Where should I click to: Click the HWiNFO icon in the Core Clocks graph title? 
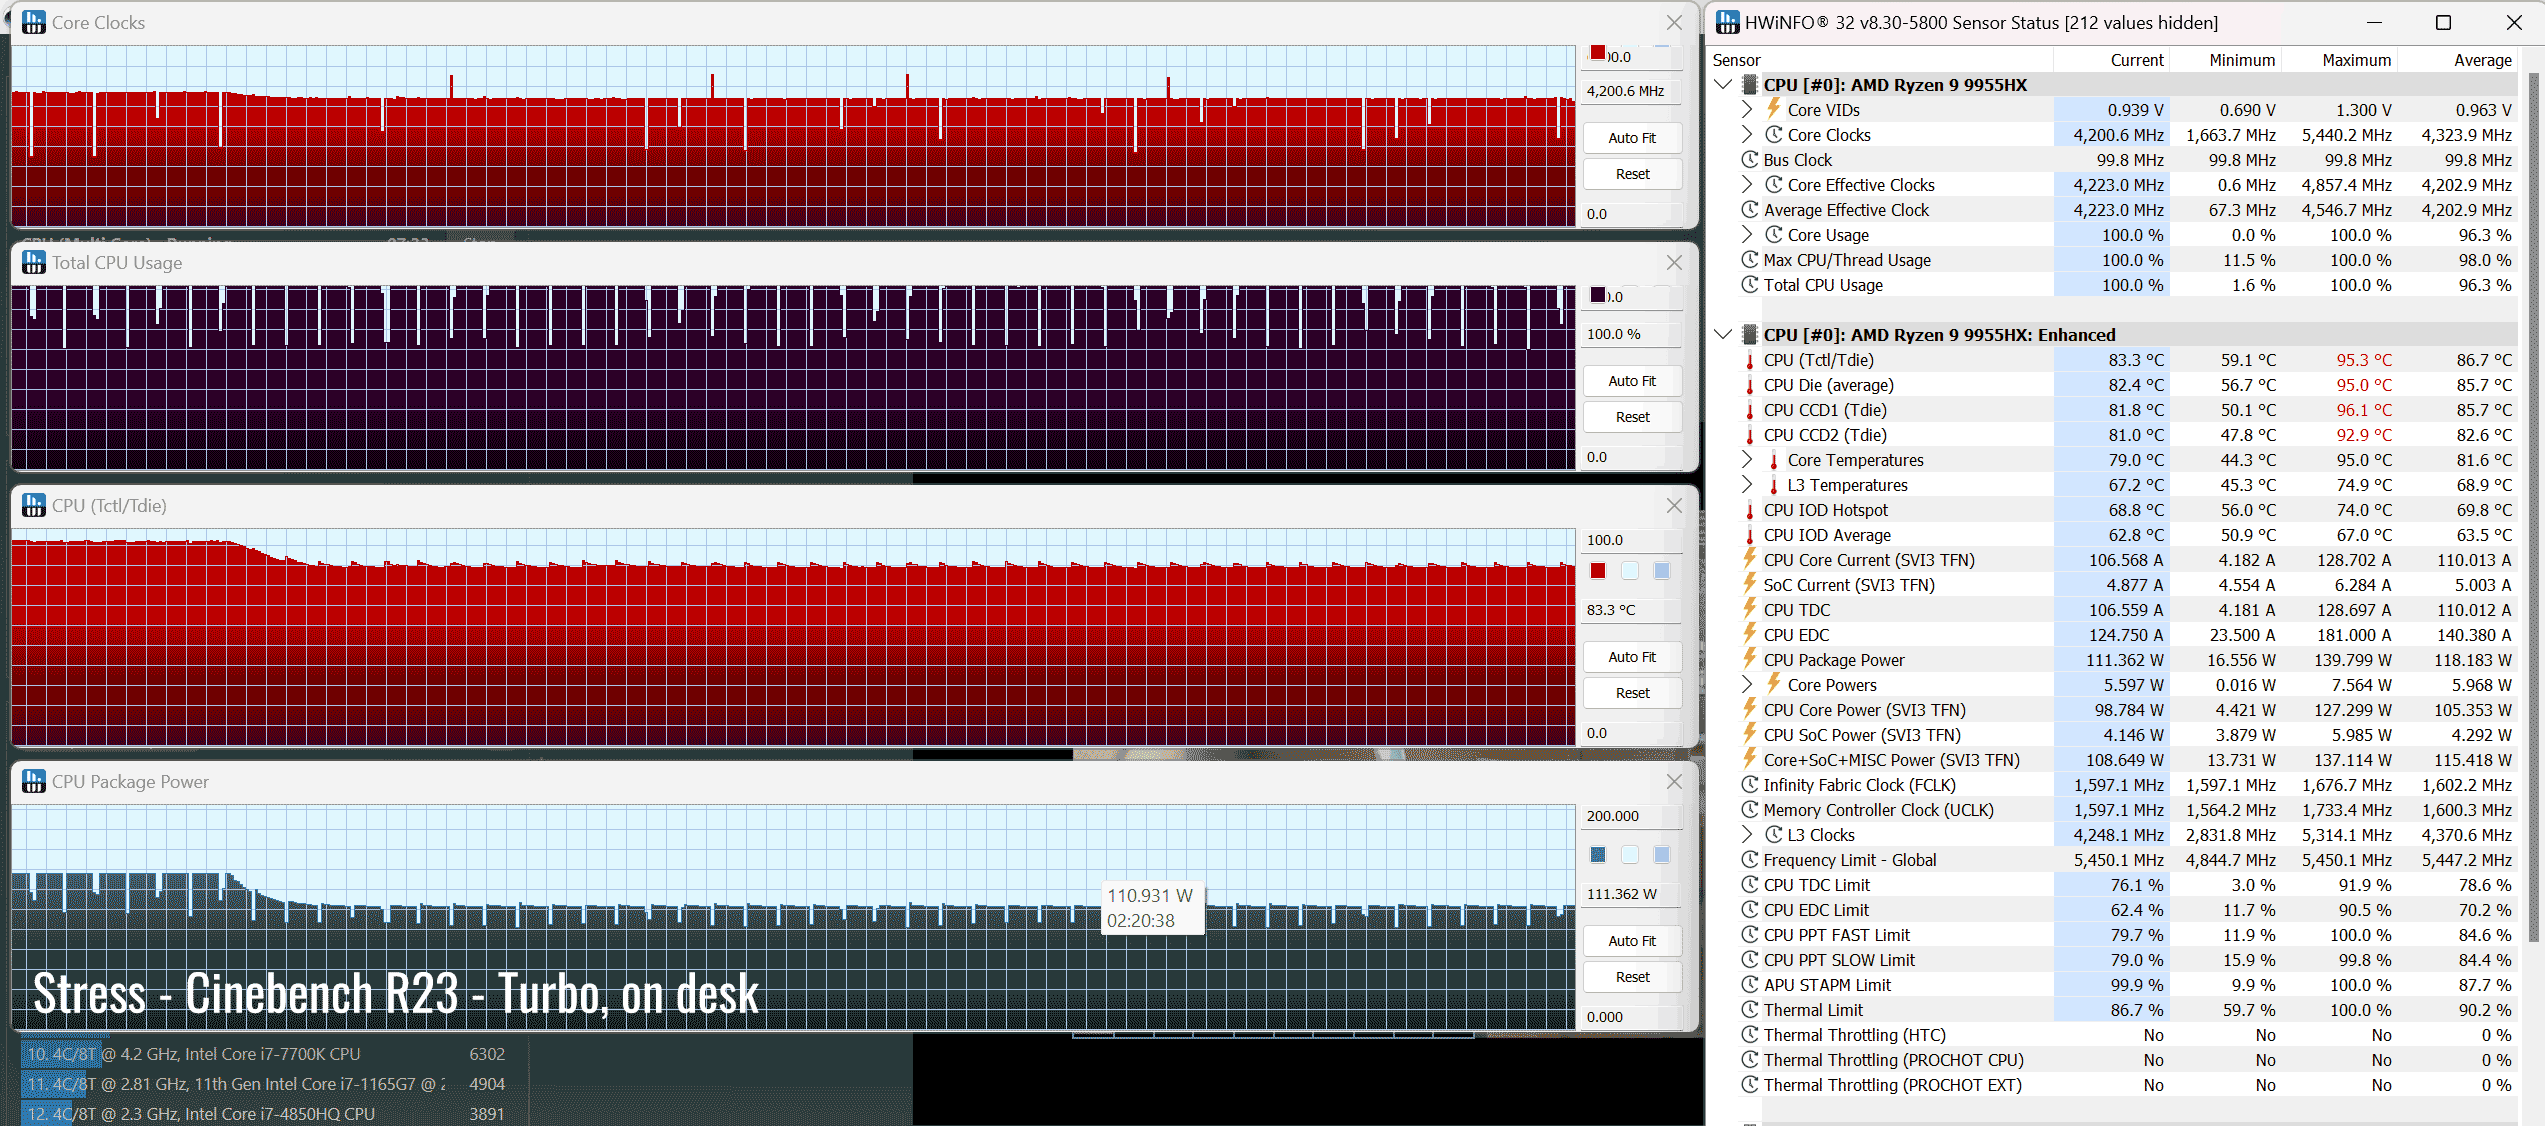click(34, 22)
